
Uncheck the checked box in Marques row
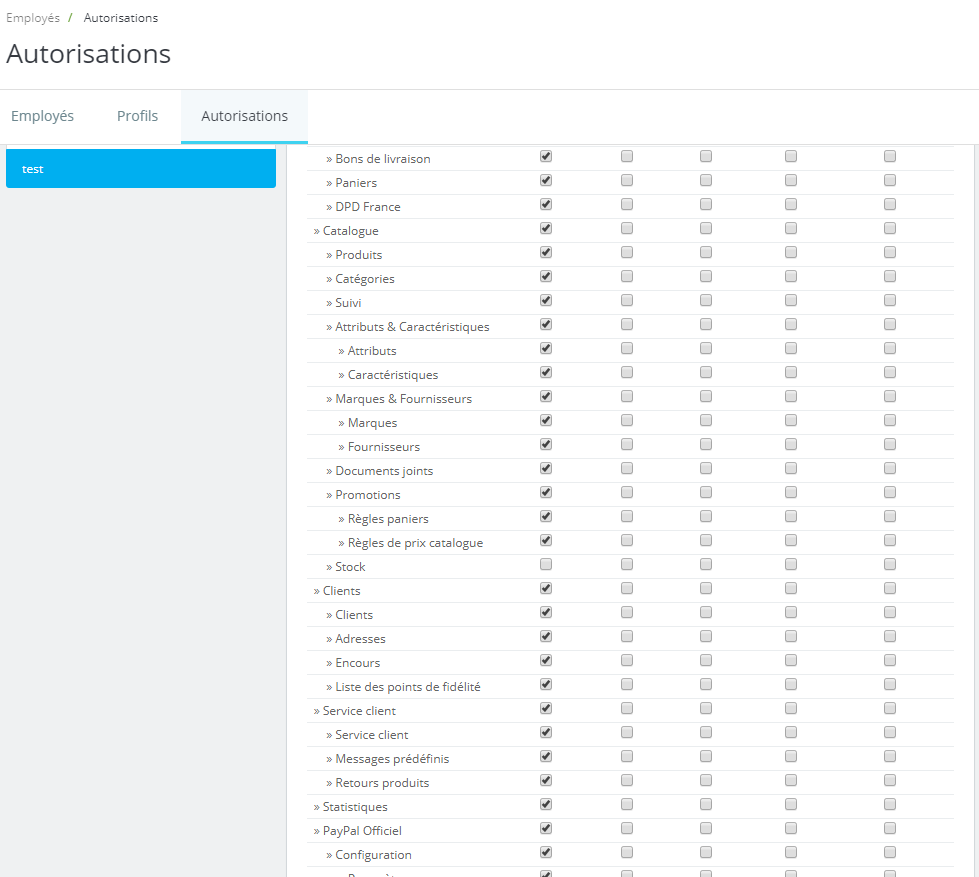click(x=546, y=421)
